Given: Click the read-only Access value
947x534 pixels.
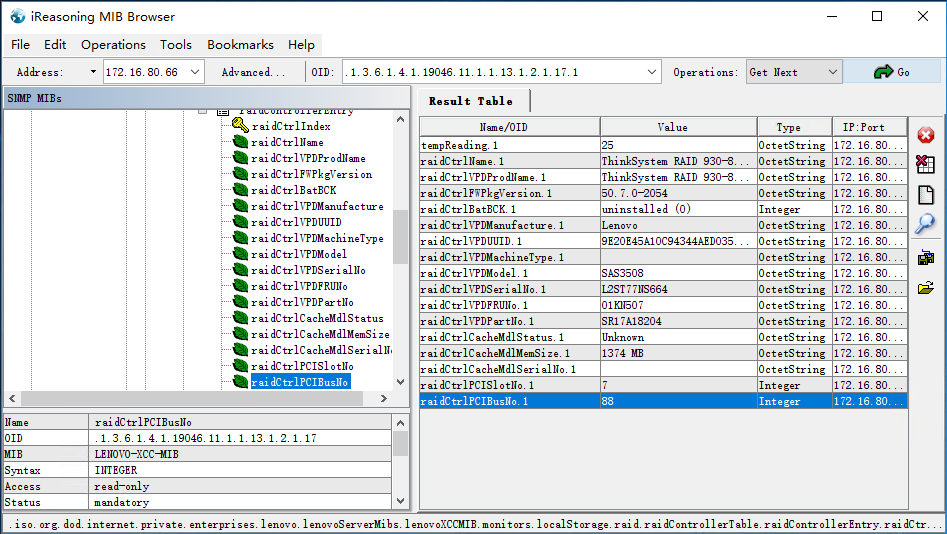Looking at the screenshot, I should (x=121, y=486).
